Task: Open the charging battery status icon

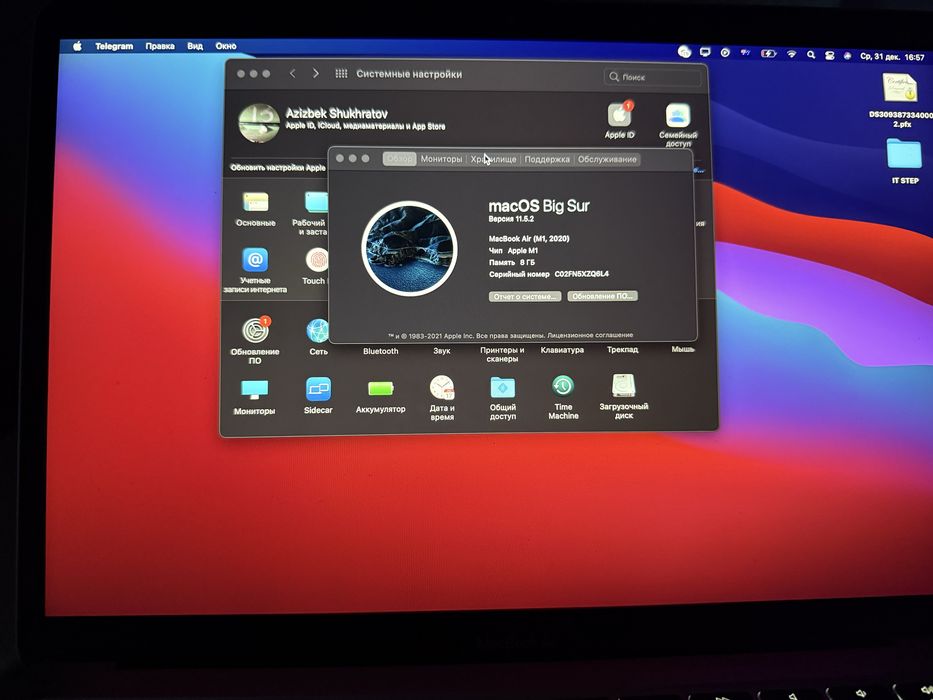Action: 768,54
